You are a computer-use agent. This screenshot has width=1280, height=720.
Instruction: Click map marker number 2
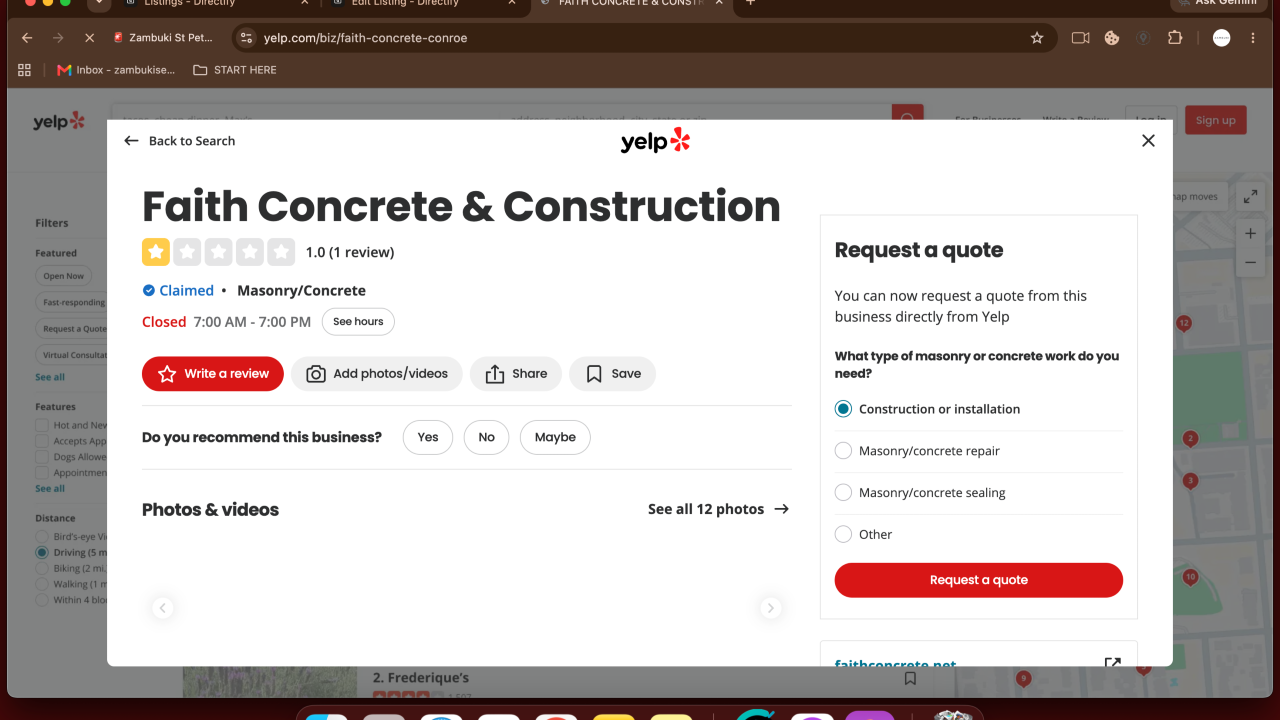1190,438
